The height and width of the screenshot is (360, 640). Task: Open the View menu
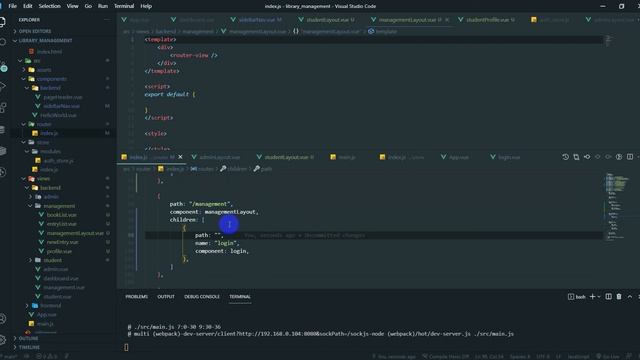click(72, 6)
